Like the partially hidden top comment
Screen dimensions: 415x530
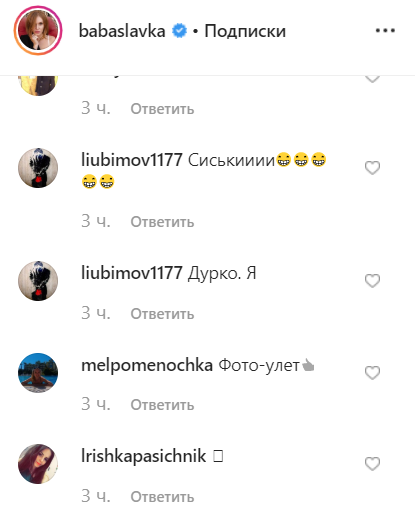click(x=372, y=79)
